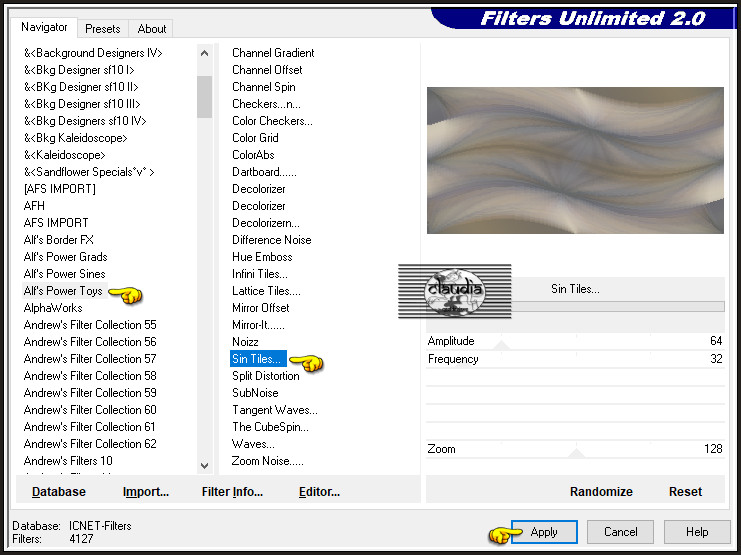Click Randomize filter settings
Image resolution: width=741 pixels, height=555 pixels.
pyautogui.click(x=601, y=492)
